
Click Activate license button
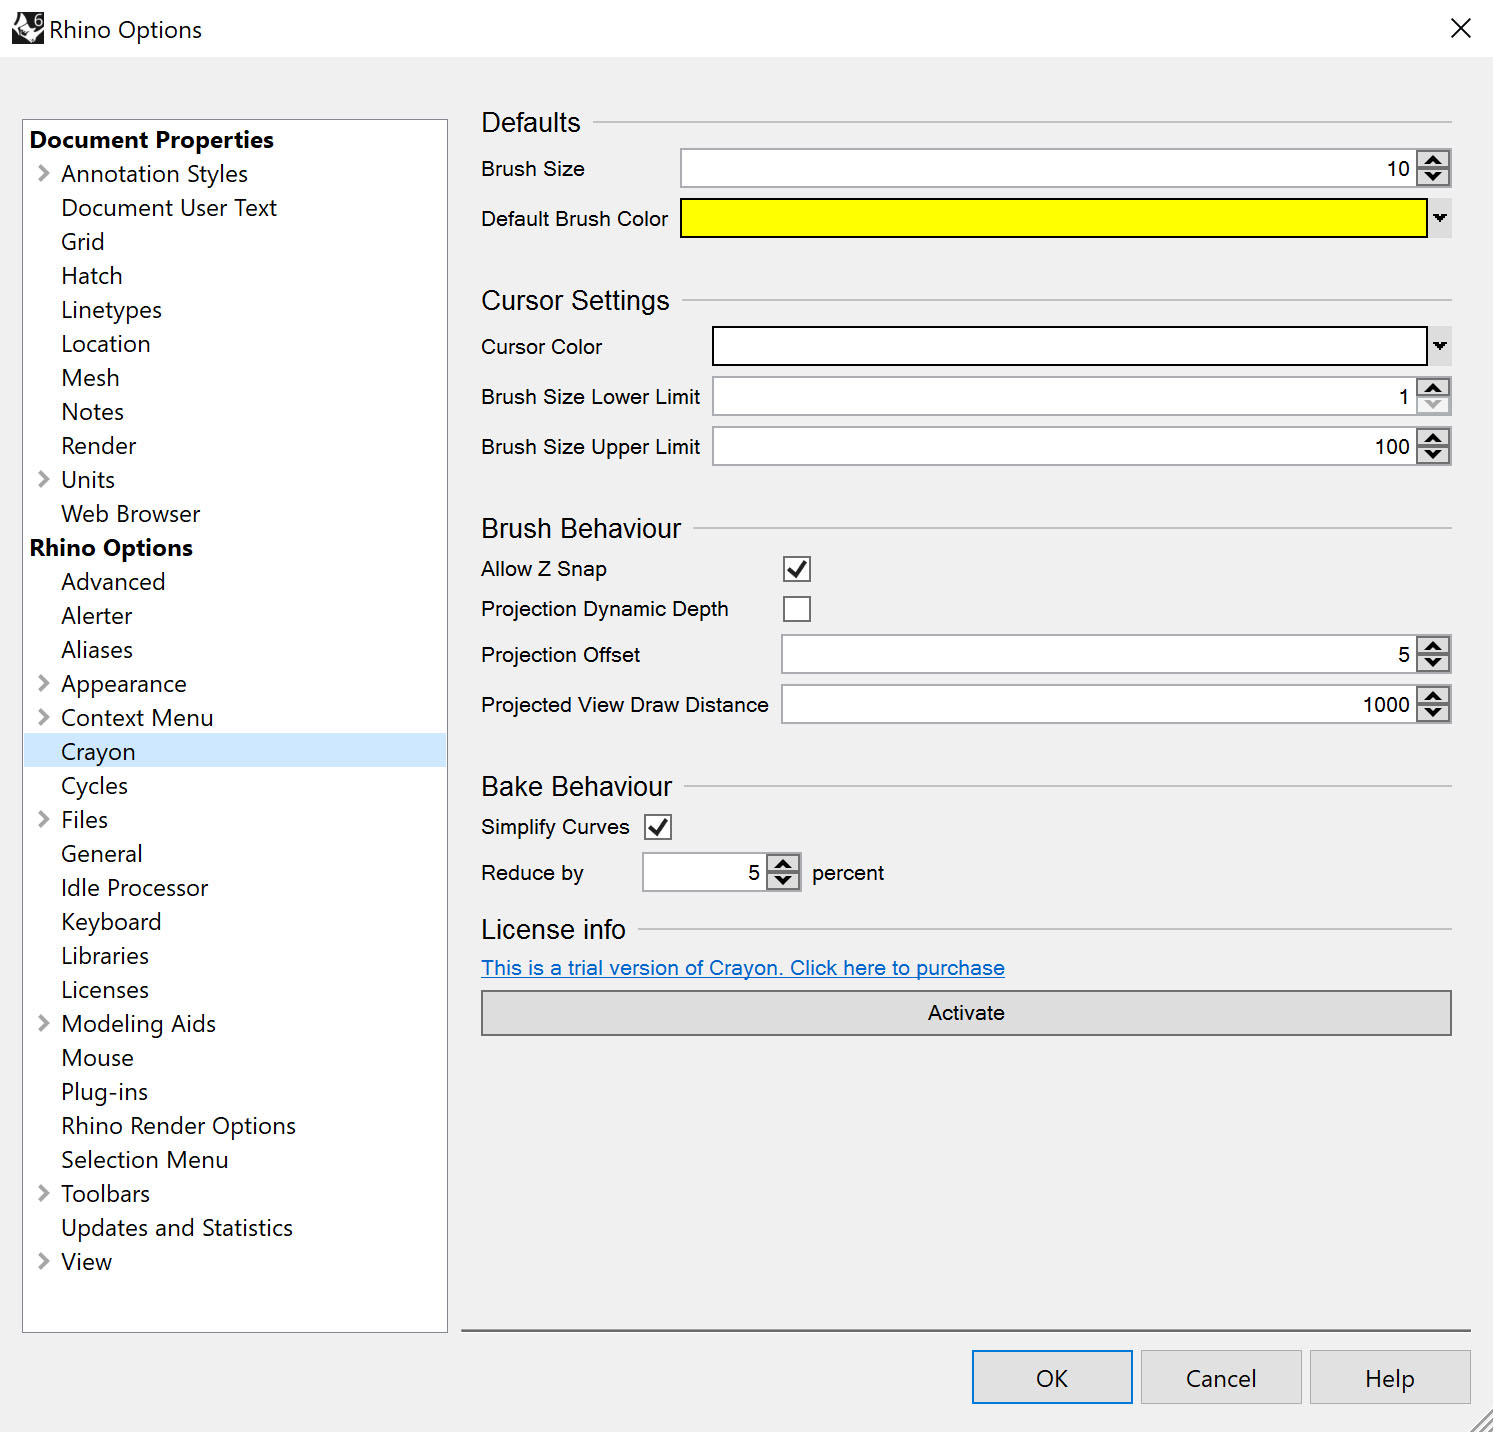click(966, 1013)
